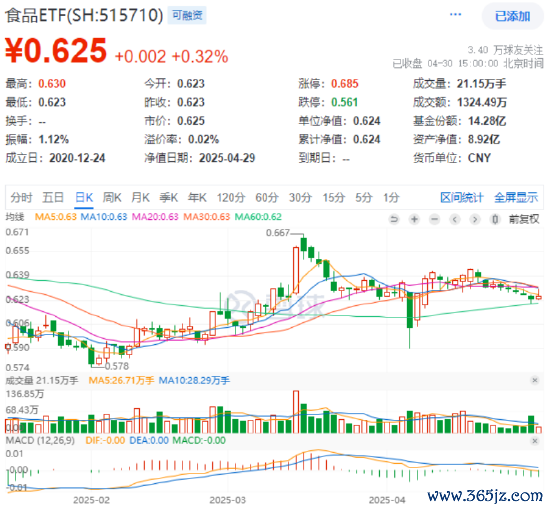Close the 成交量 volume panel

[535, 380]
